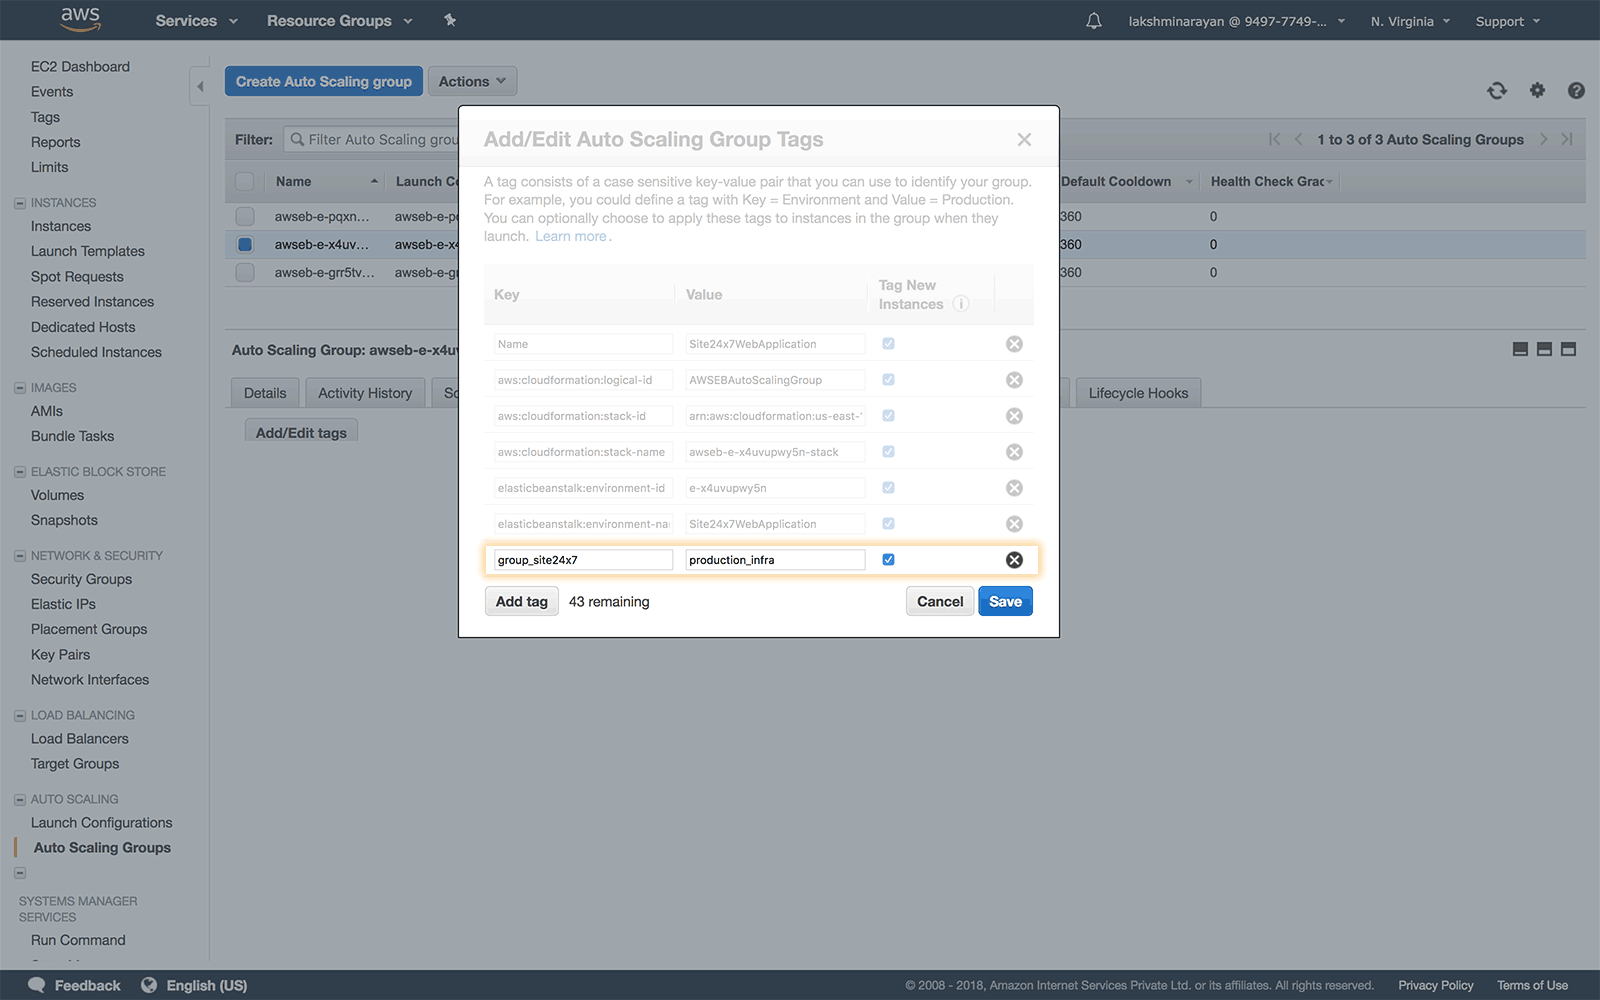Image resolution: width=1600 pixels, height=1000 pixels.
Task: Save the Auto Scaling group tags
Action: 1005,601
